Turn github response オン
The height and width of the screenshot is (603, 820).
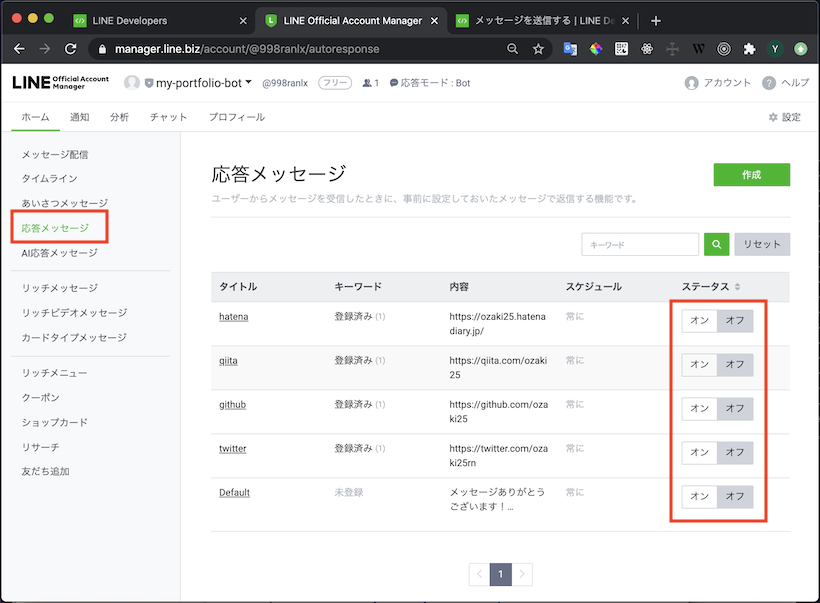tap(699, 408)
